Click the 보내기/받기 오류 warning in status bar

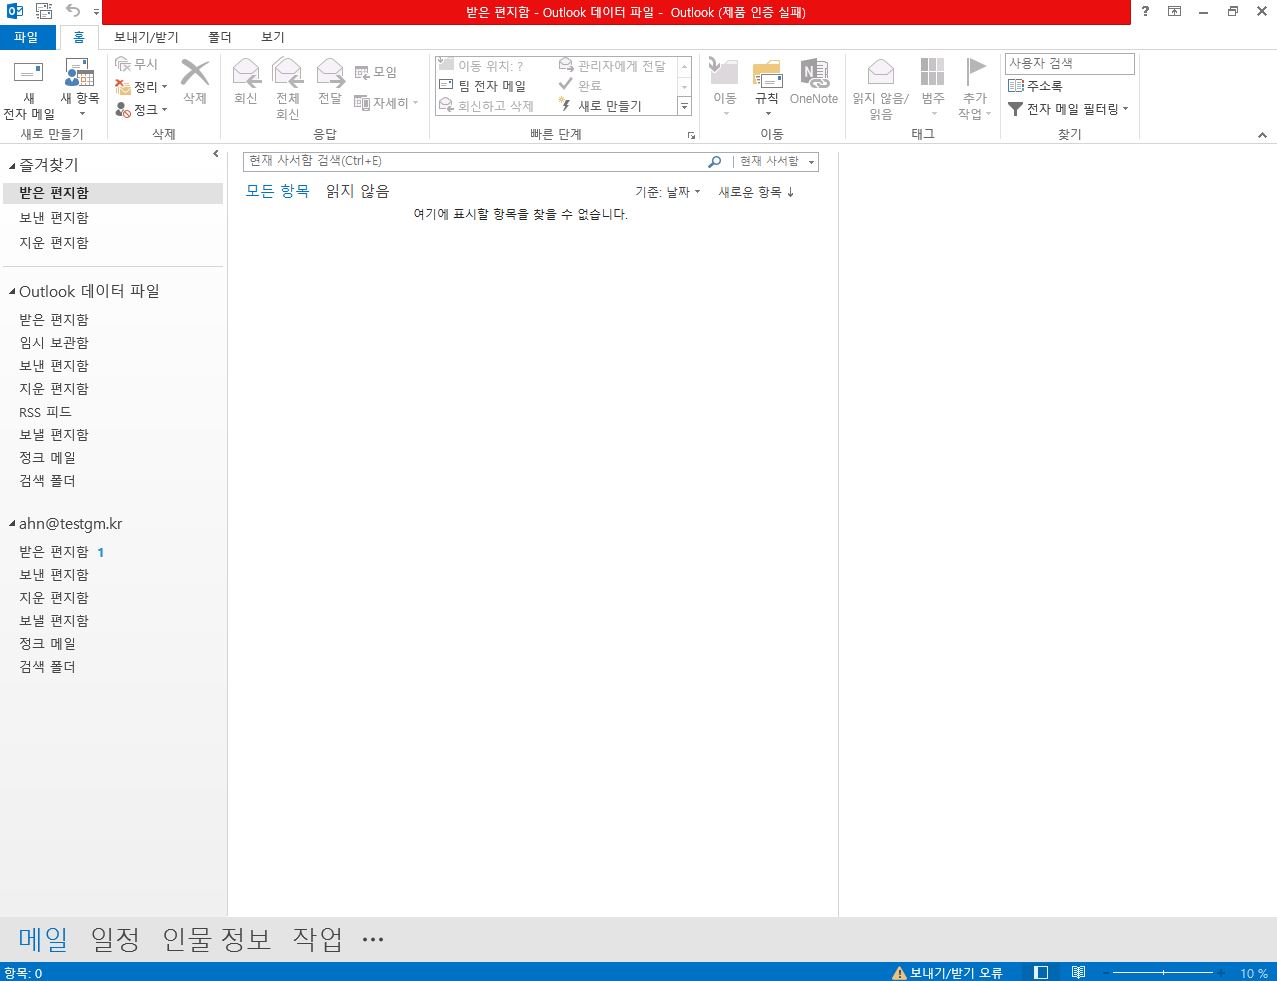click(947, 972)
